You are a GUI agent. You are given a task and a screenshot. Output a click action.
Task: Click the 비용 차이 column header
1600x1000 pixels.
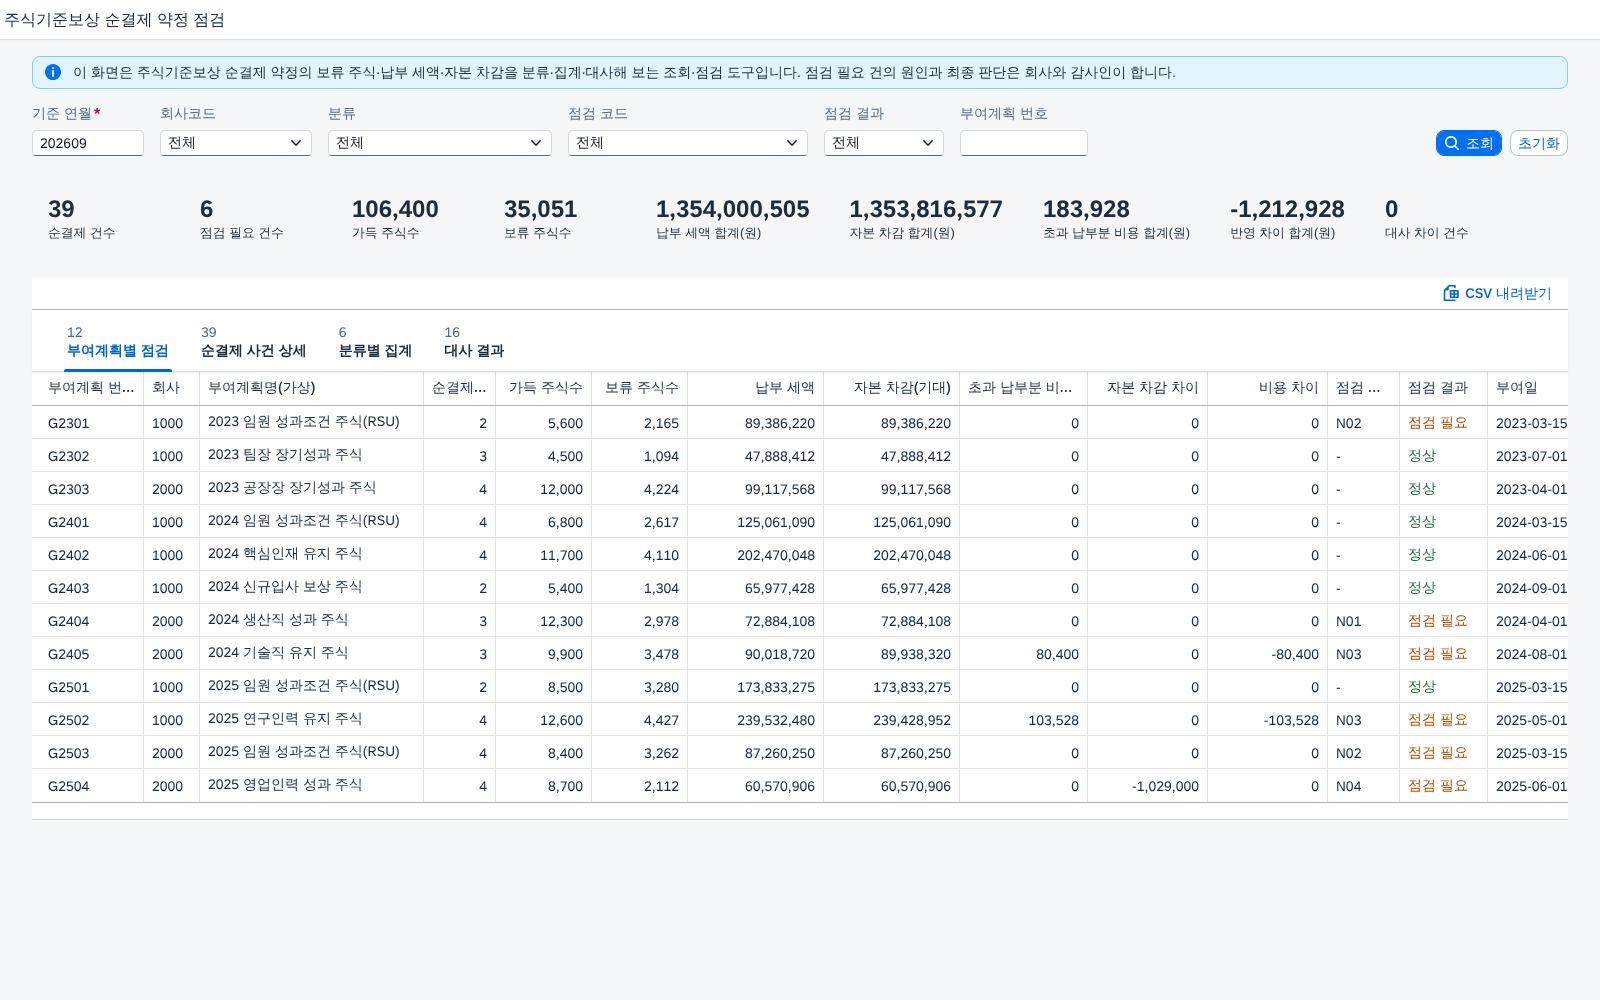pos(1268,388)
